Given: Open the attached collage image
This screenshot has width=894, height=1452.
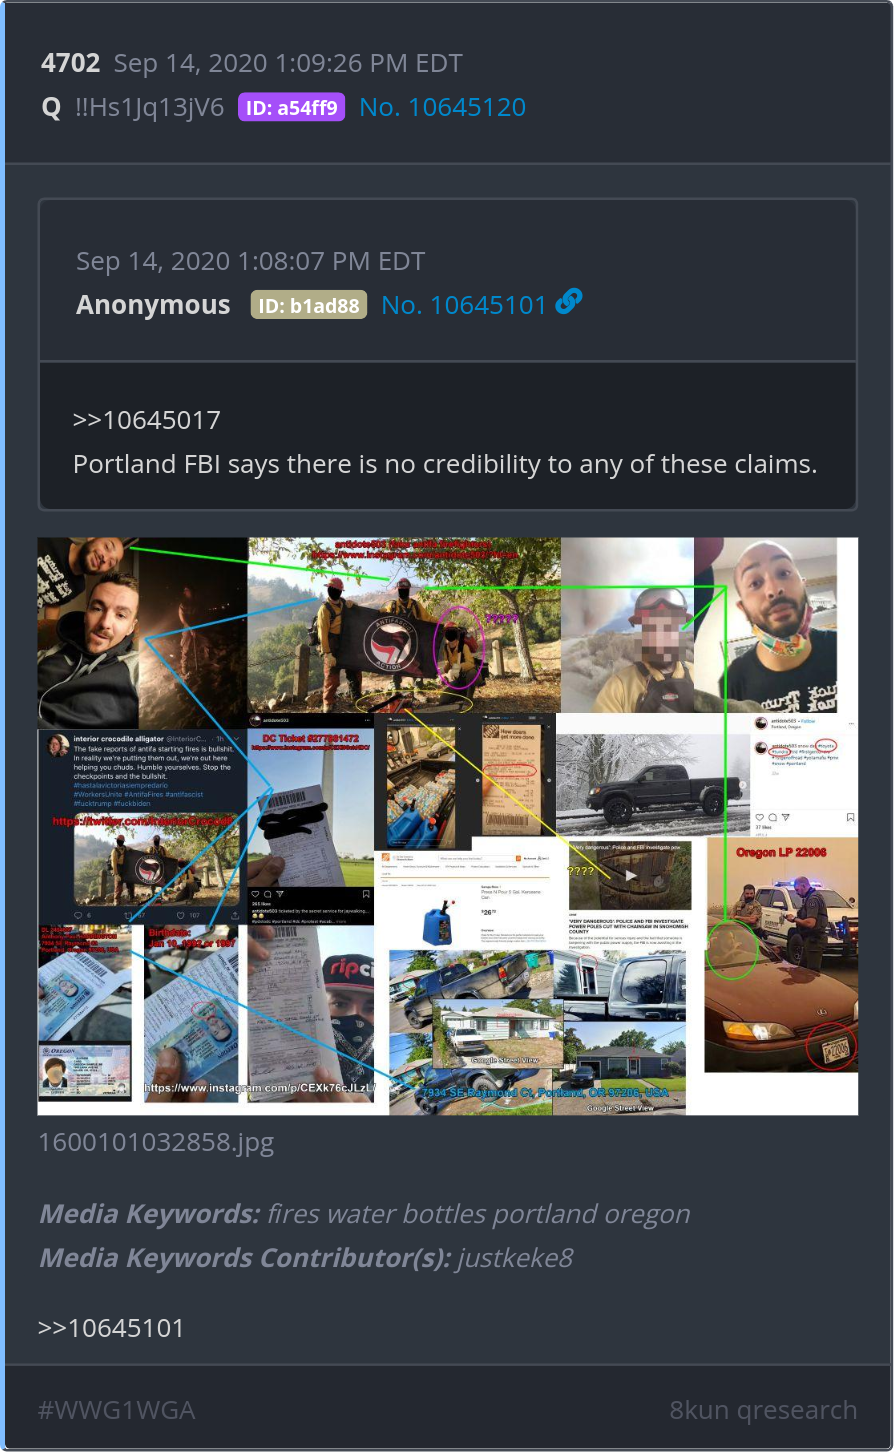Looking at the screenshot, I should tap(448, 826).
